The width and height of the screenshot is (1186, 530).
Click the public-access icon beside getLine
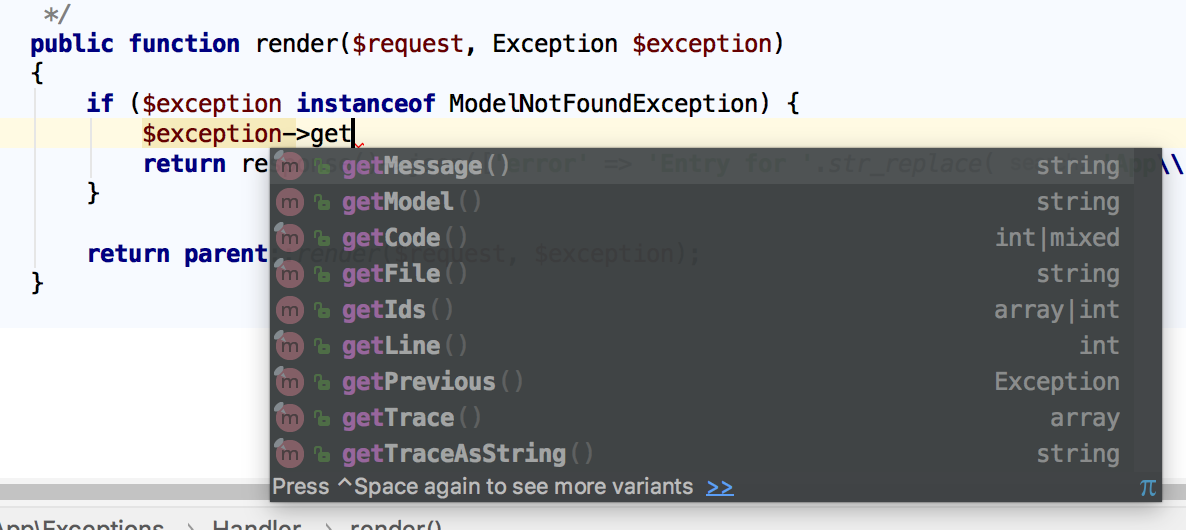click(322, 346)
